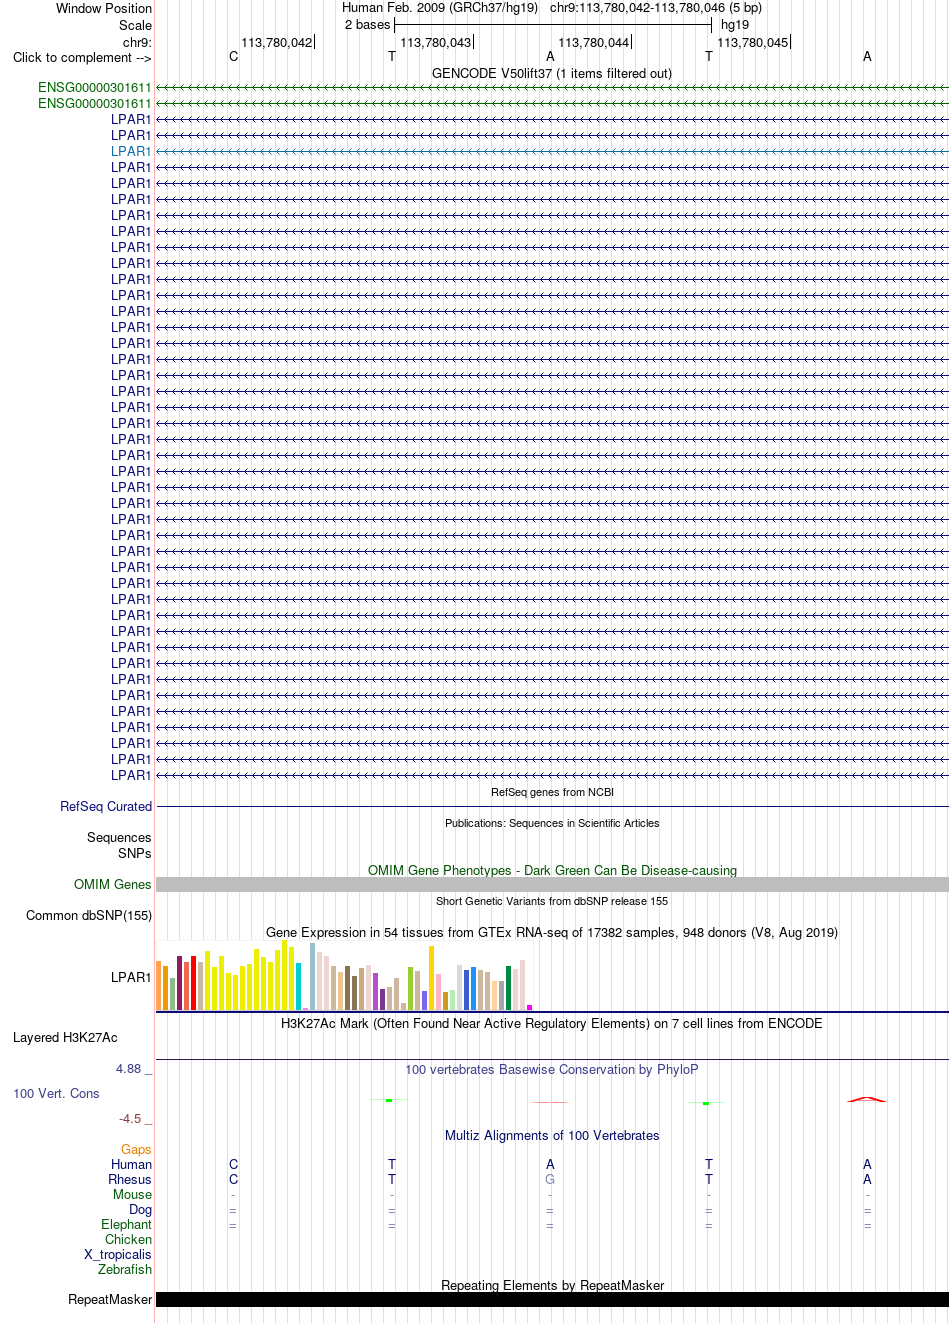Viewport: 950px width, 1323px height.
Task: Click the C base in Human alignment row
Action: coord(234,1165)
